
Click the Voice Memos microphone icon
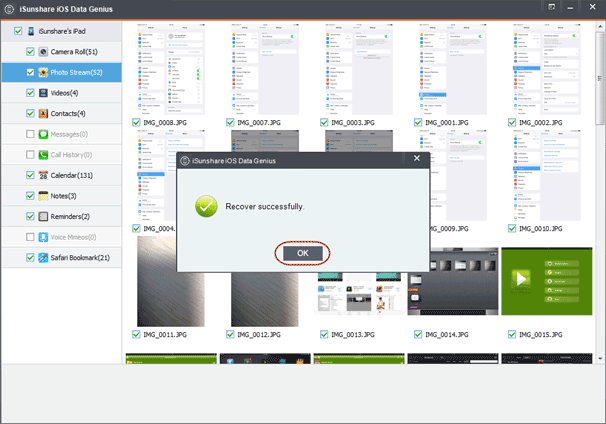[43, 237]
